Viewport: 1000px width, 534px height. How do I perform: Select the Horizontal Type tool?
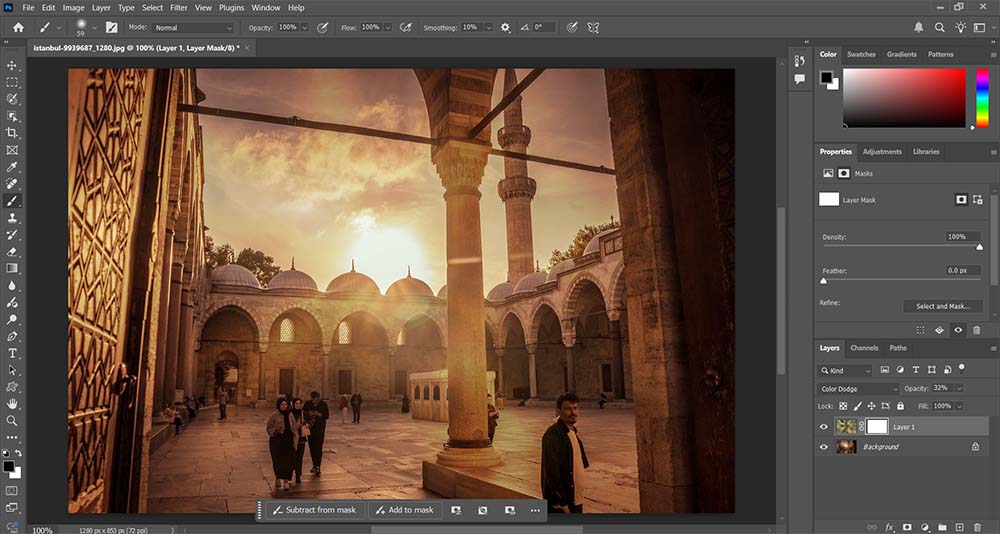point(12,353)
